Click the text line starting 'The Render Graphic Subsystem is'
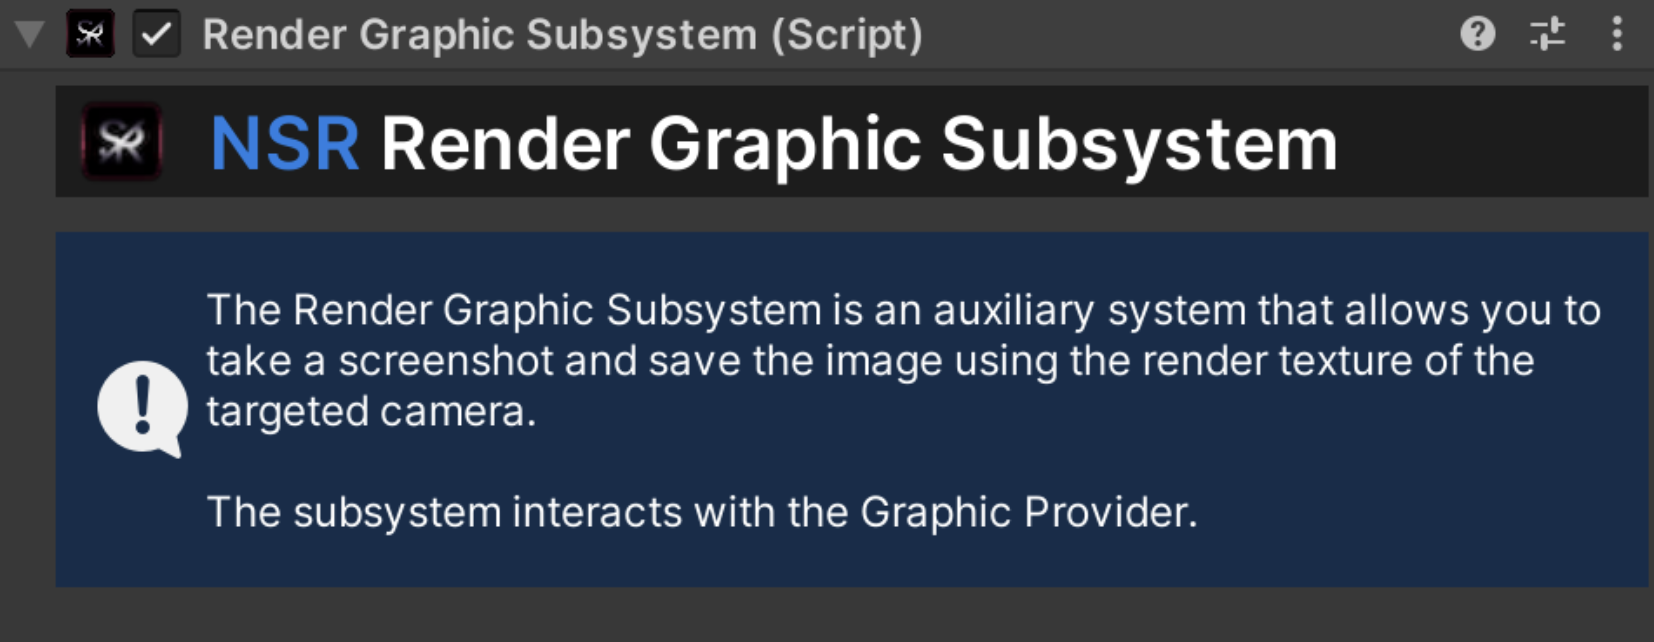The height and width of the screenshot is (642, 1654). [x=904, y=311]
